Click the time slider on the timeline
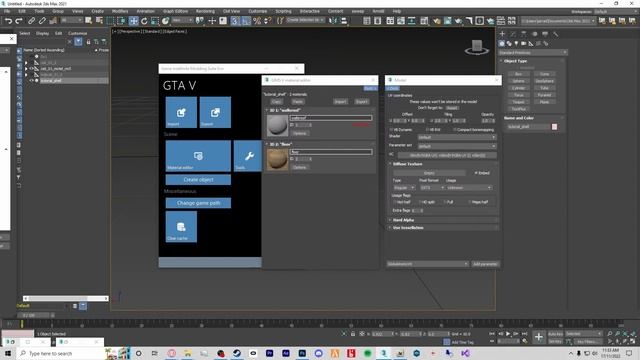 coord(35,315)
